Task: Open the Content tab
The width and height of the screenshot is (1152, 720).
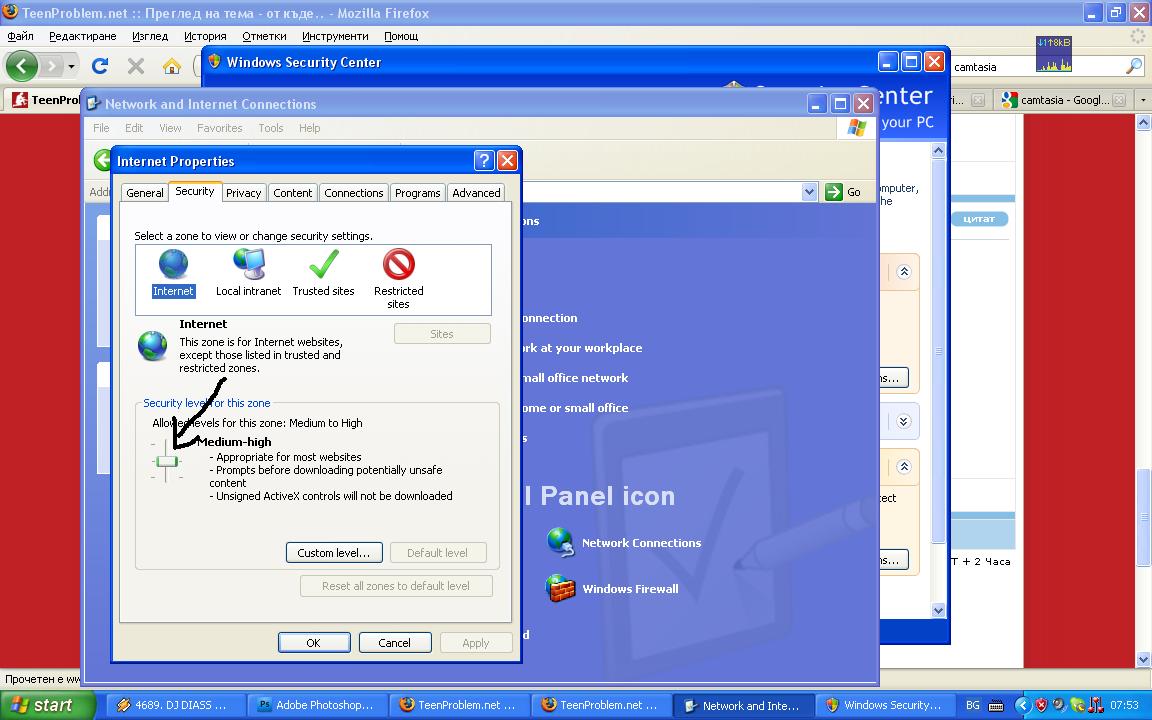Action: [x=292, y=192]
